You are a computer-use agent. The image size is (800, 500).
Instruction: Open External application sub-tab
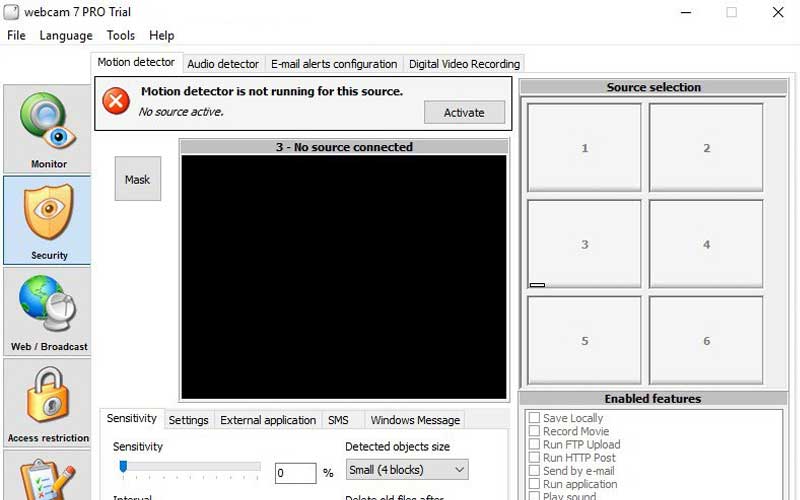[268, 420]
